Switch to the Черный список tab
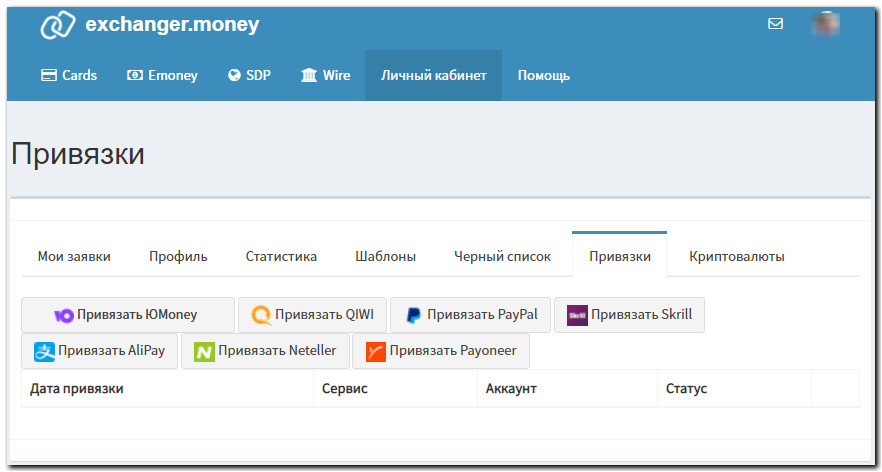Image resolution: width=882 pixels, height=472 pixels. [502, 257]
